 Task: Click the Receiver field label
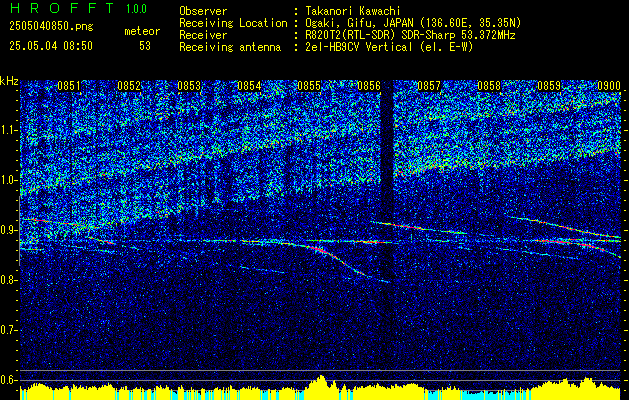[x=203, y=35]
